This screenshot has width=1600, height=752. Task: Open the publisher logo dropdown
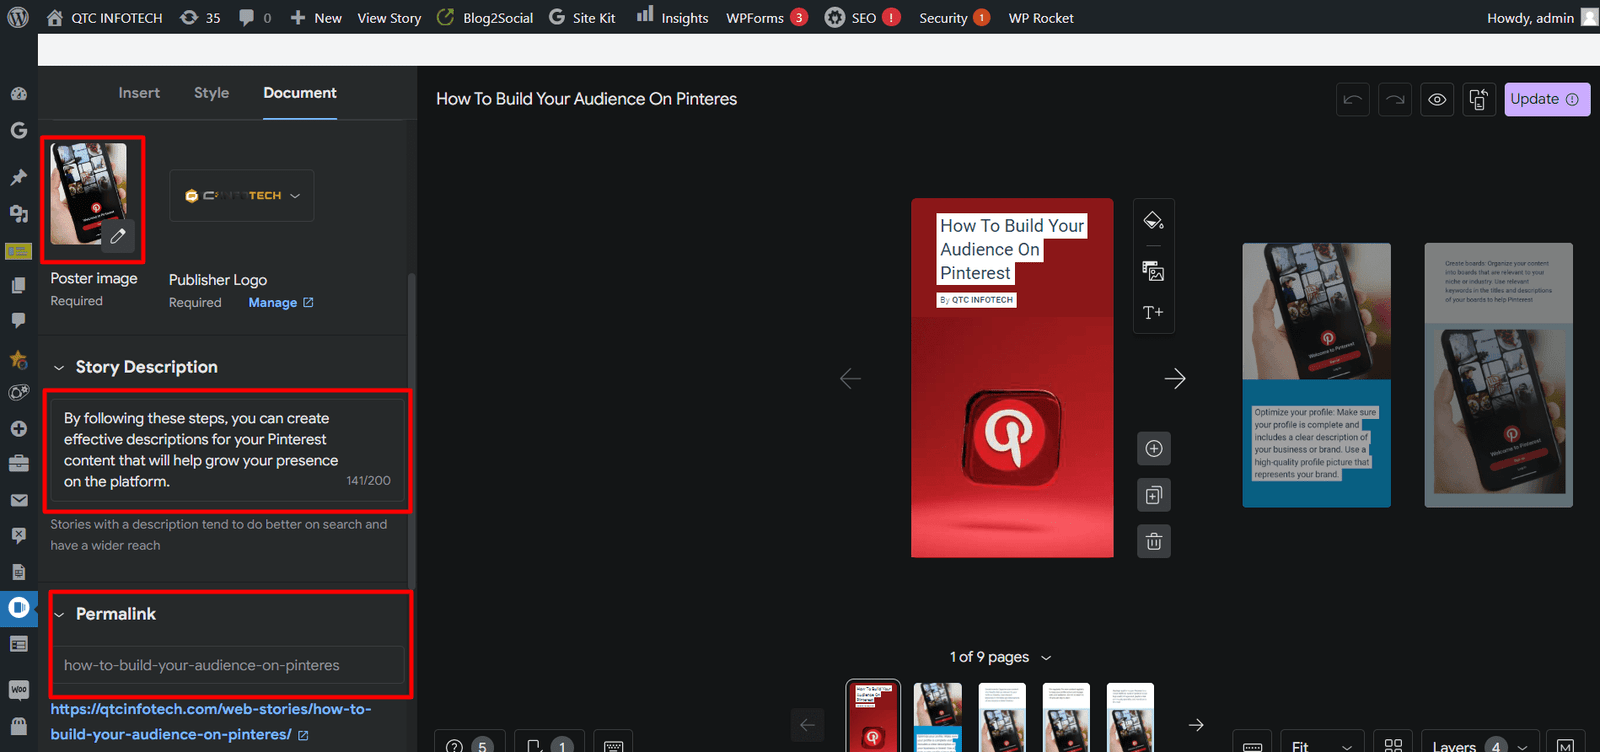click(x=241, y=195)
